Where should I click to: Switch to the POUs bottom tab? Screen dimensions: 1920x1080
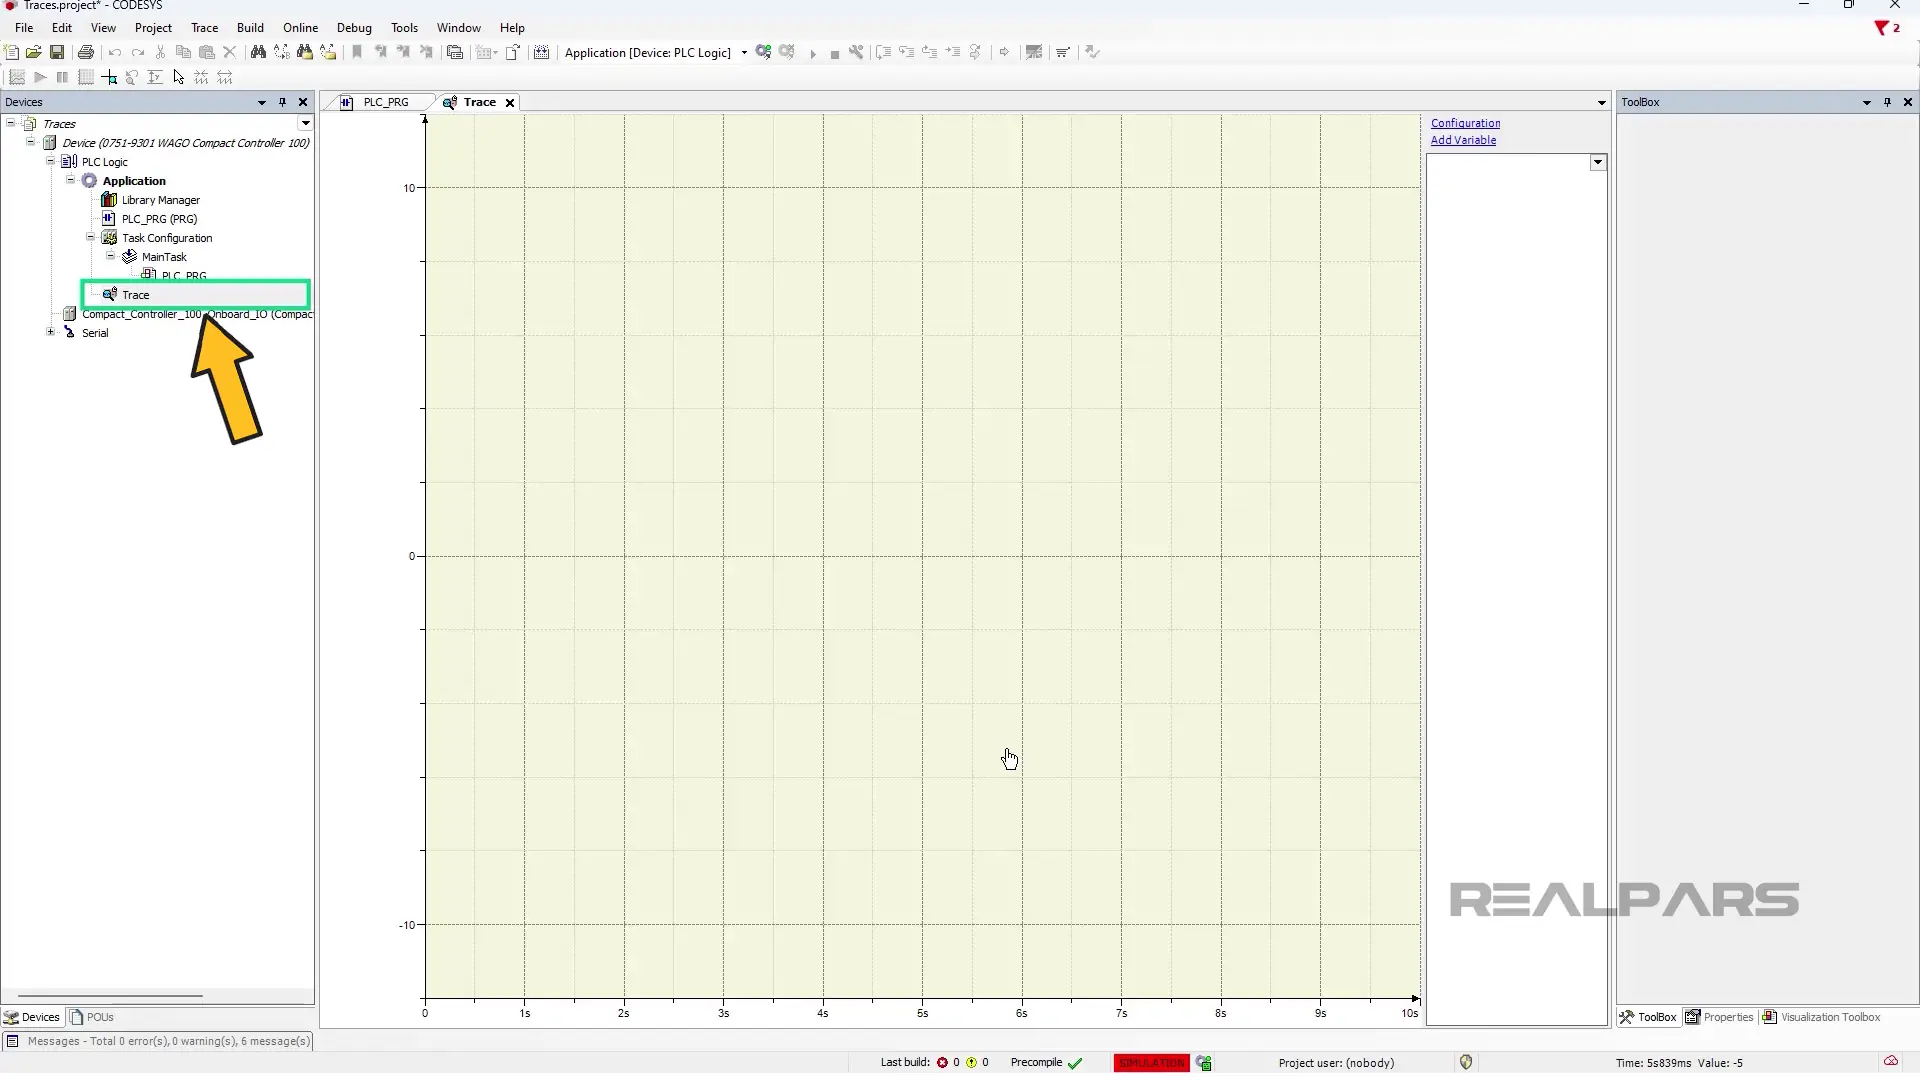pyautogui.click(x=92, y=1018)
